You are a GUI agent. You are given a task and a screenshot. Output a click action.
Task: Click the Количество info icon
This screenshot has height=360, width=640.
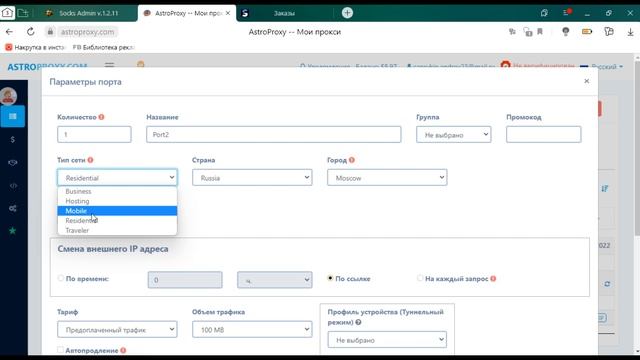tap(101, 117)
